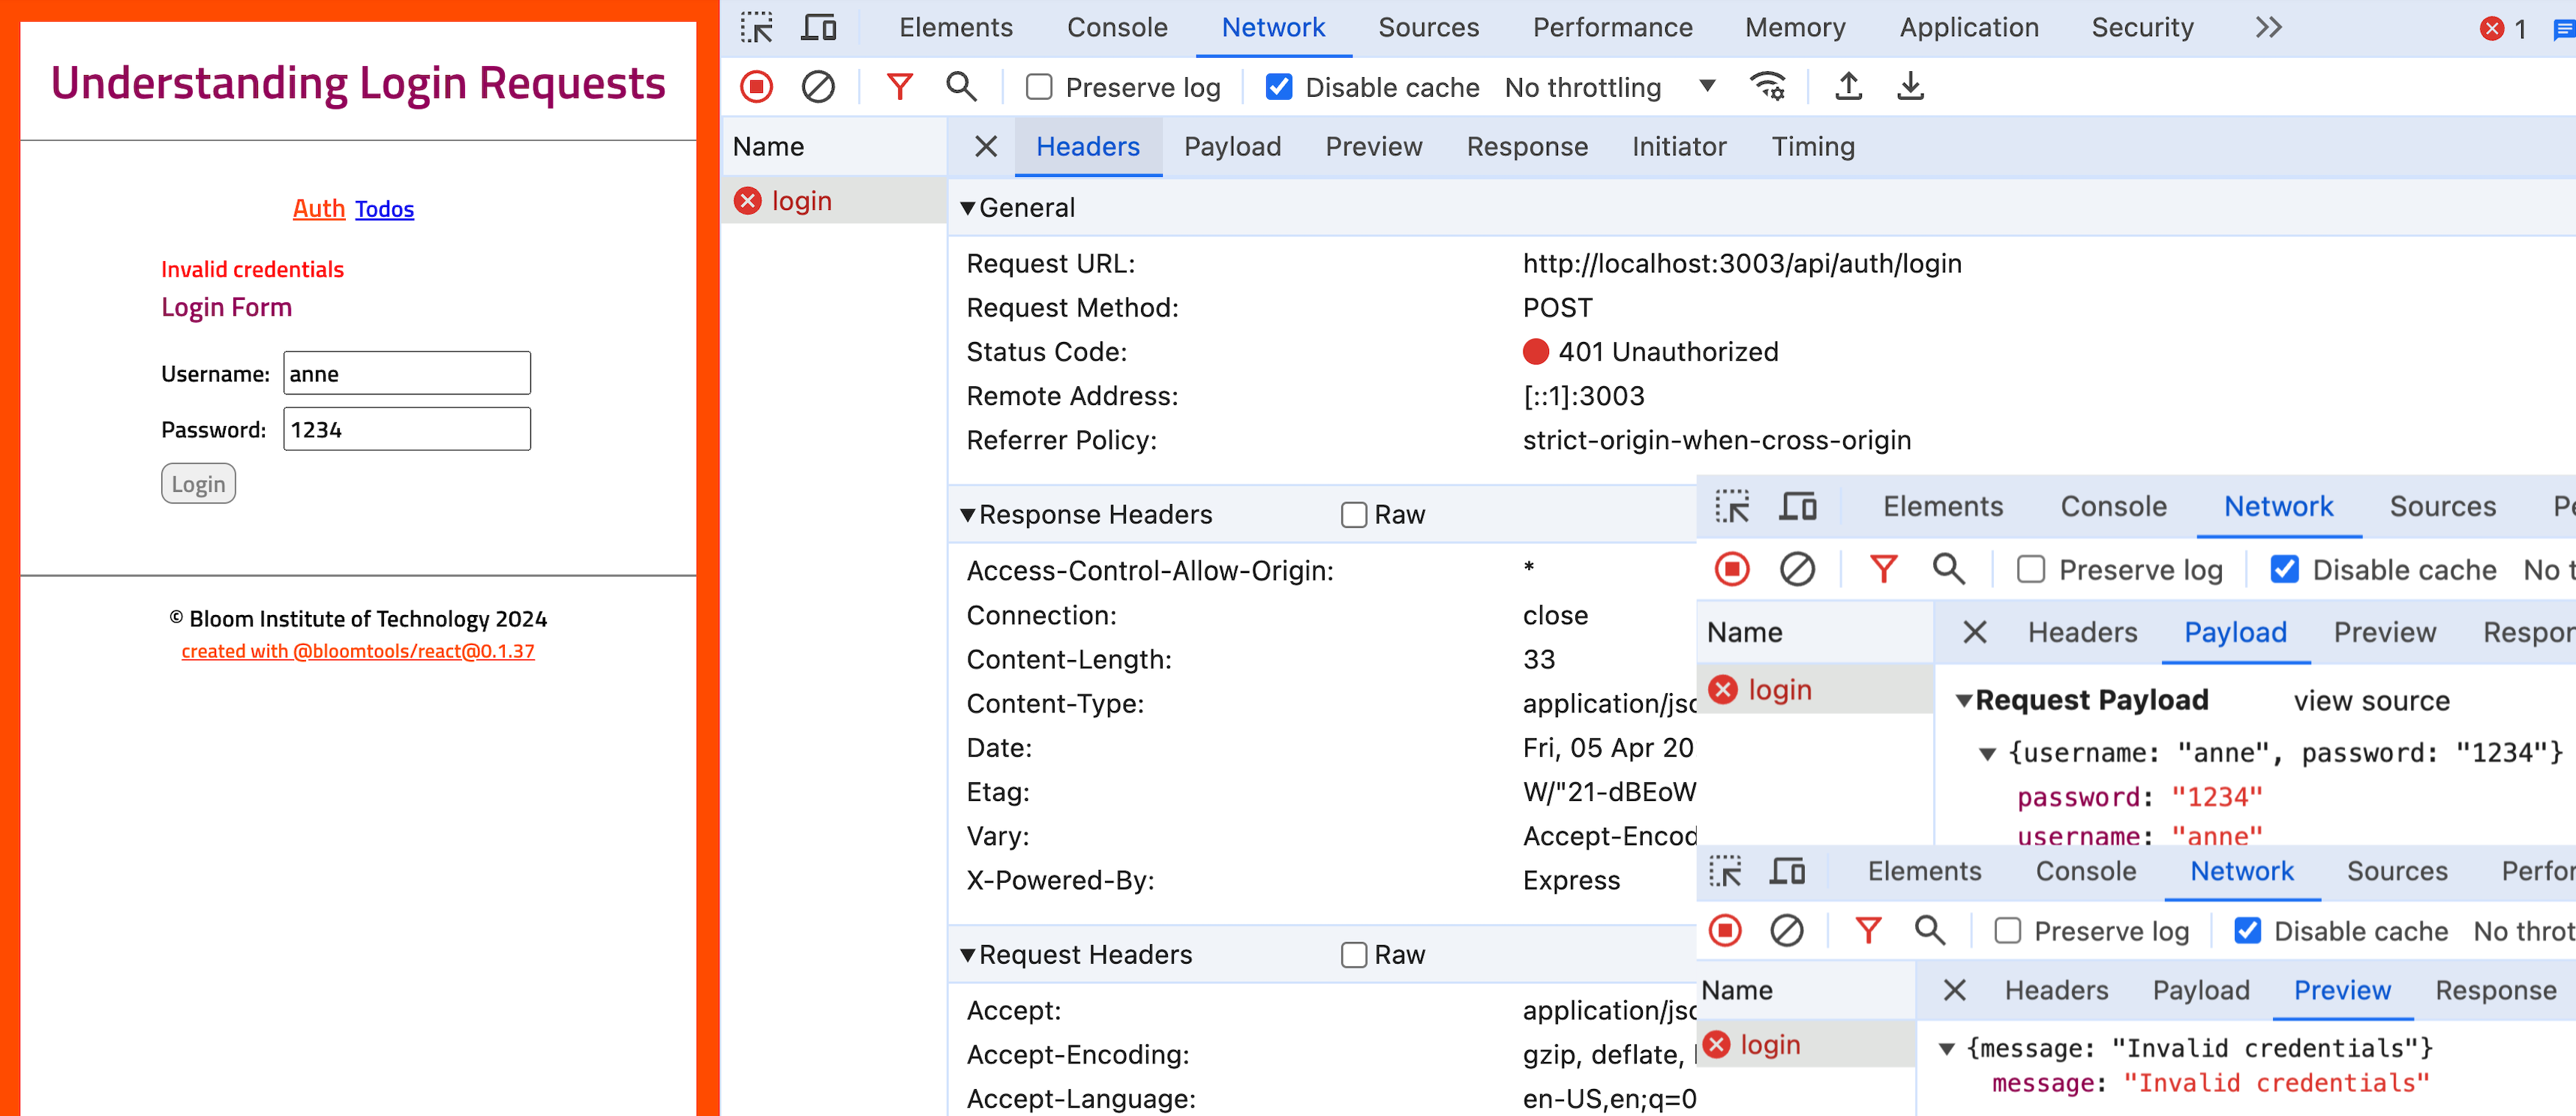
Task: Stop recording network log (red button)
Action: (x=757, y=87)
